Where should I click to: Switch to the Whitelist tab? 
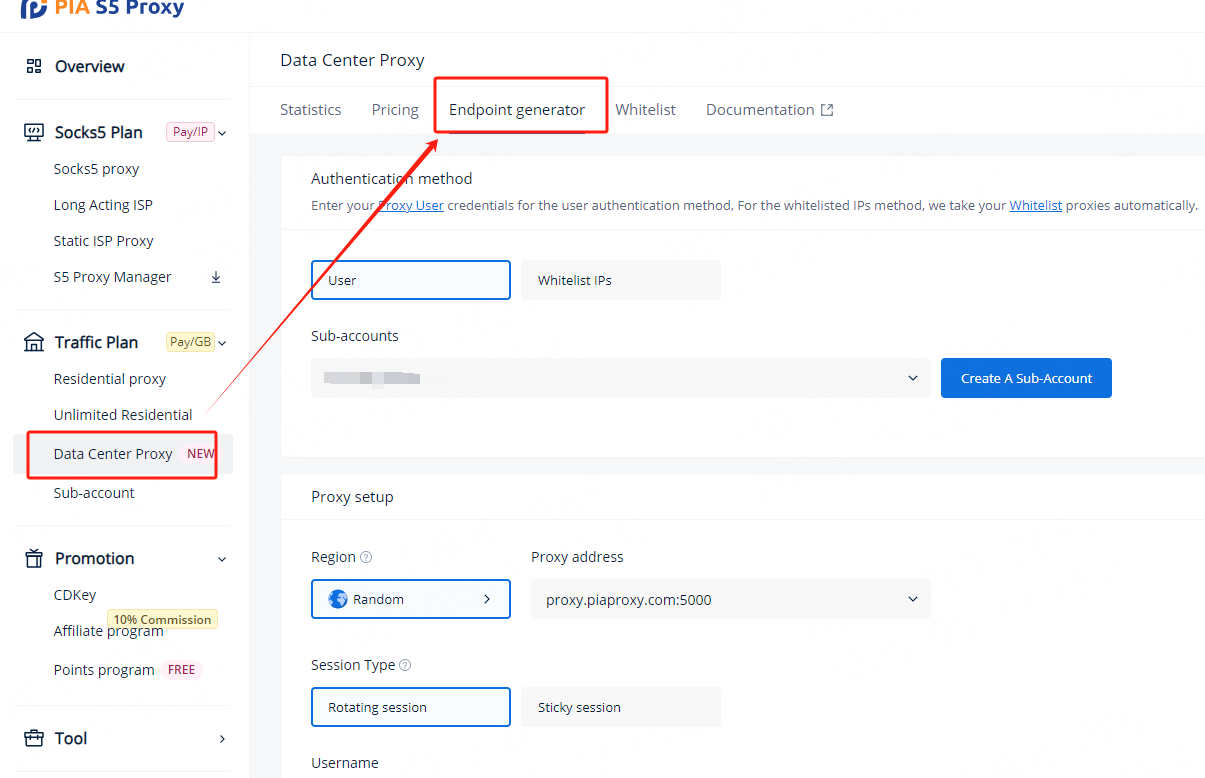click(x=645, y=110)
